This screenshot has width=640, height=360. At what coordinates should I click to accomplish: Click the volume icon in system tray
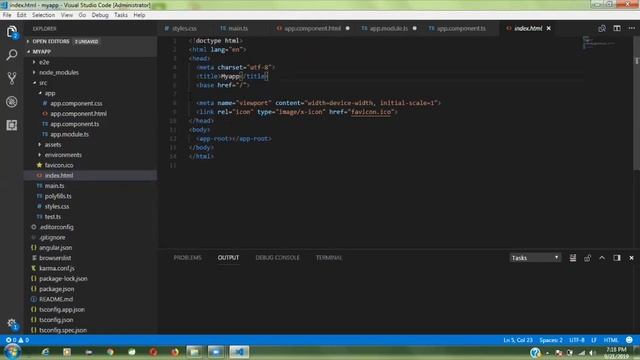592,353
